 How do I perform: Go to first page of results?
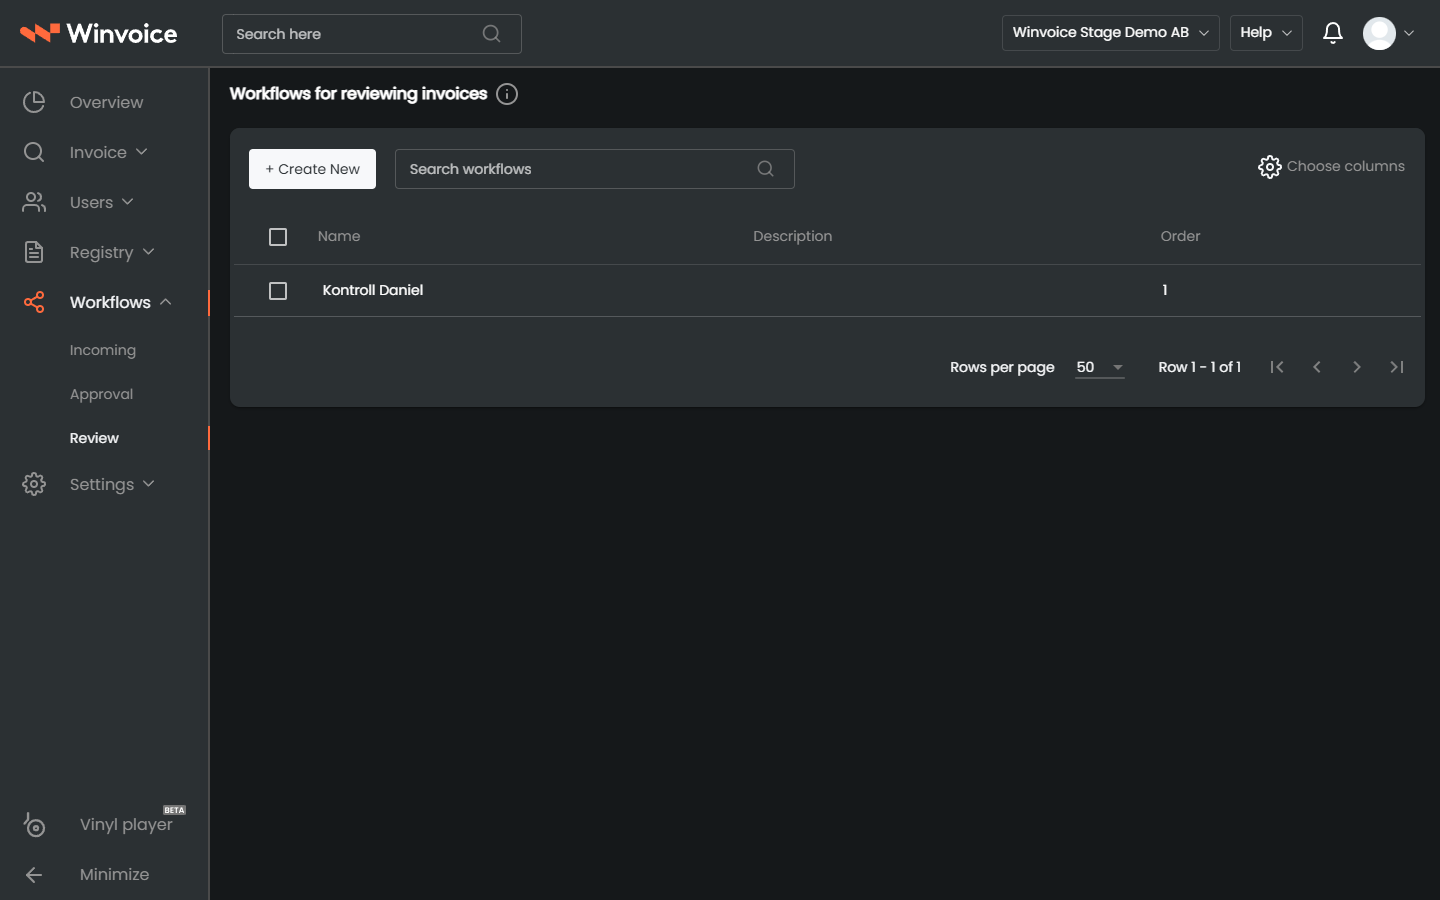pos(1277,367)
